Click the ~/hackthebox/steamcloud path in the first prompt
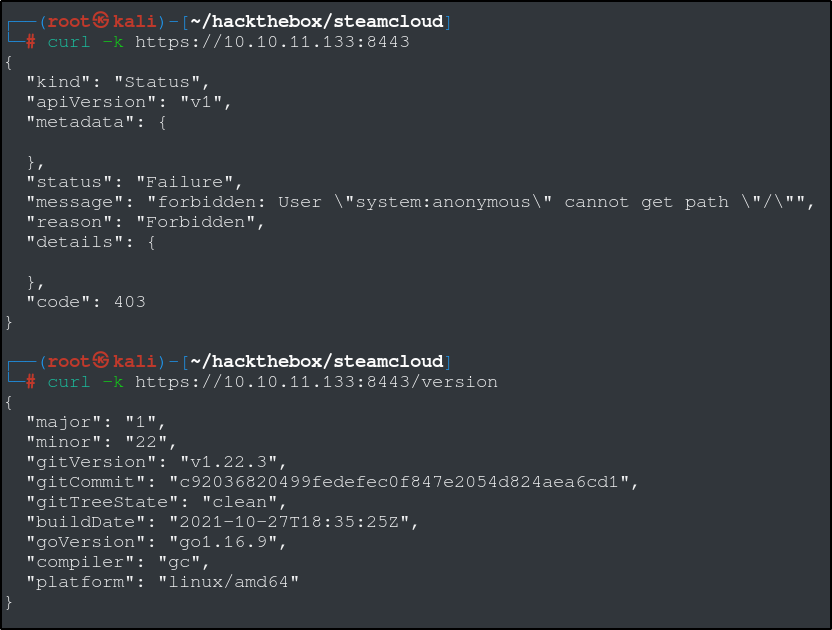 (x=315, y=21)
